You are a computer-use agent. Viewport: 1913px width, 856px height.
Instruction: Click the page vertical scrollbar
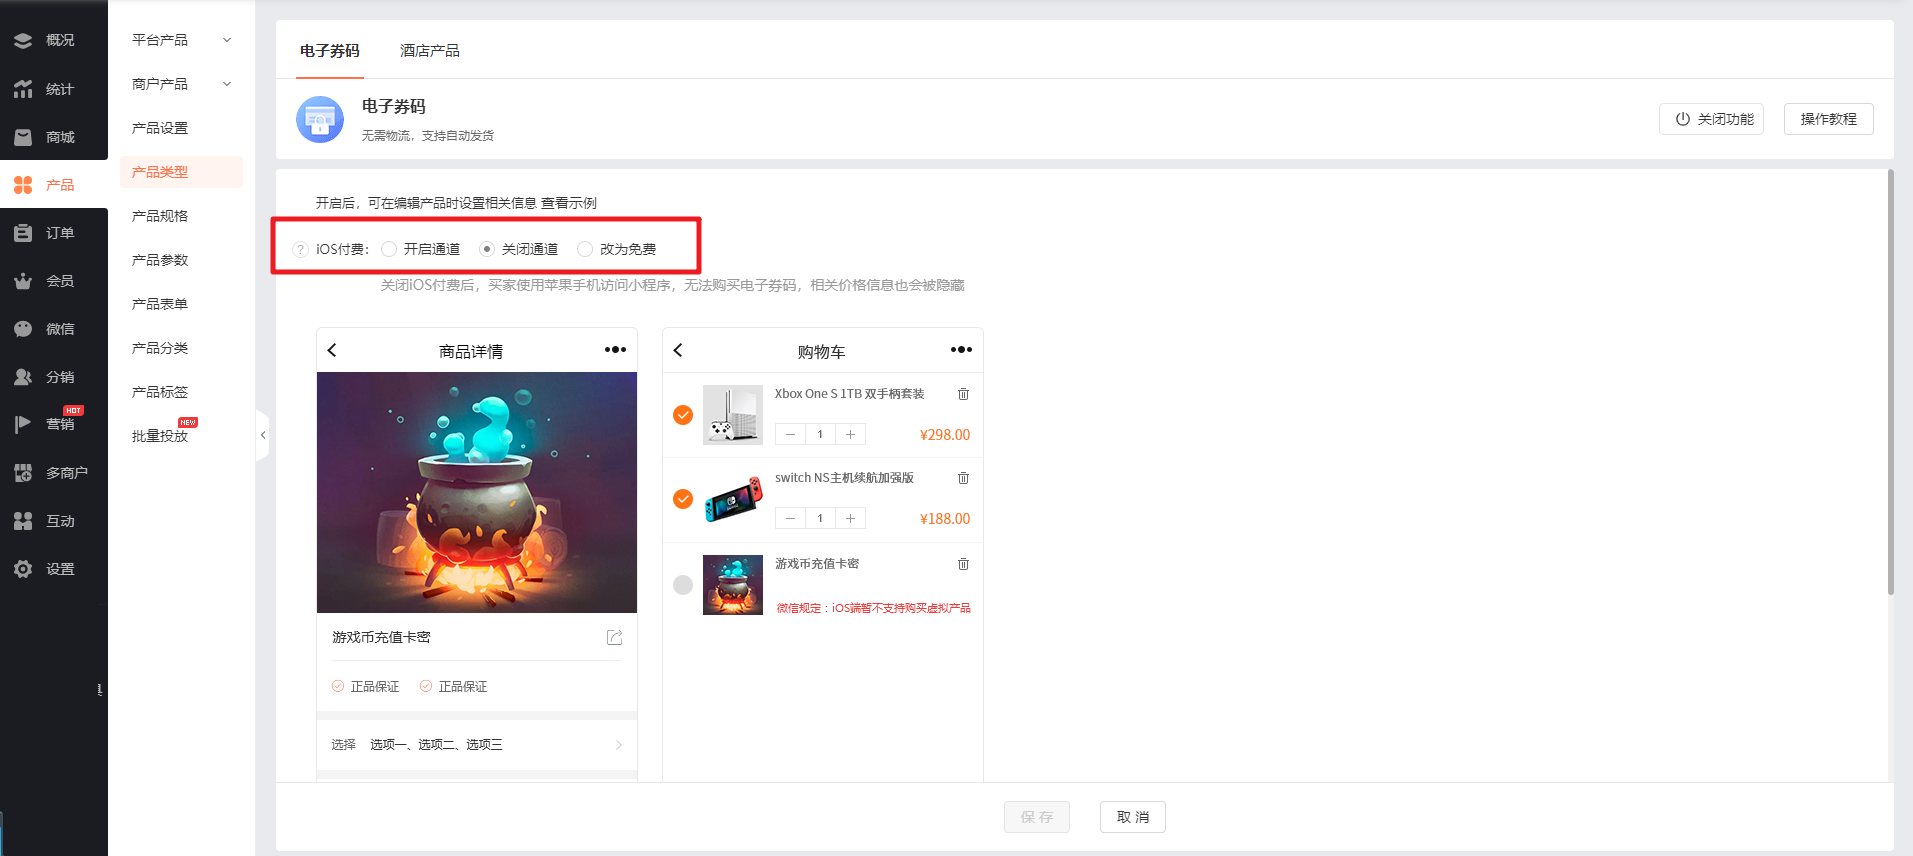click(x=1890, y=382)
